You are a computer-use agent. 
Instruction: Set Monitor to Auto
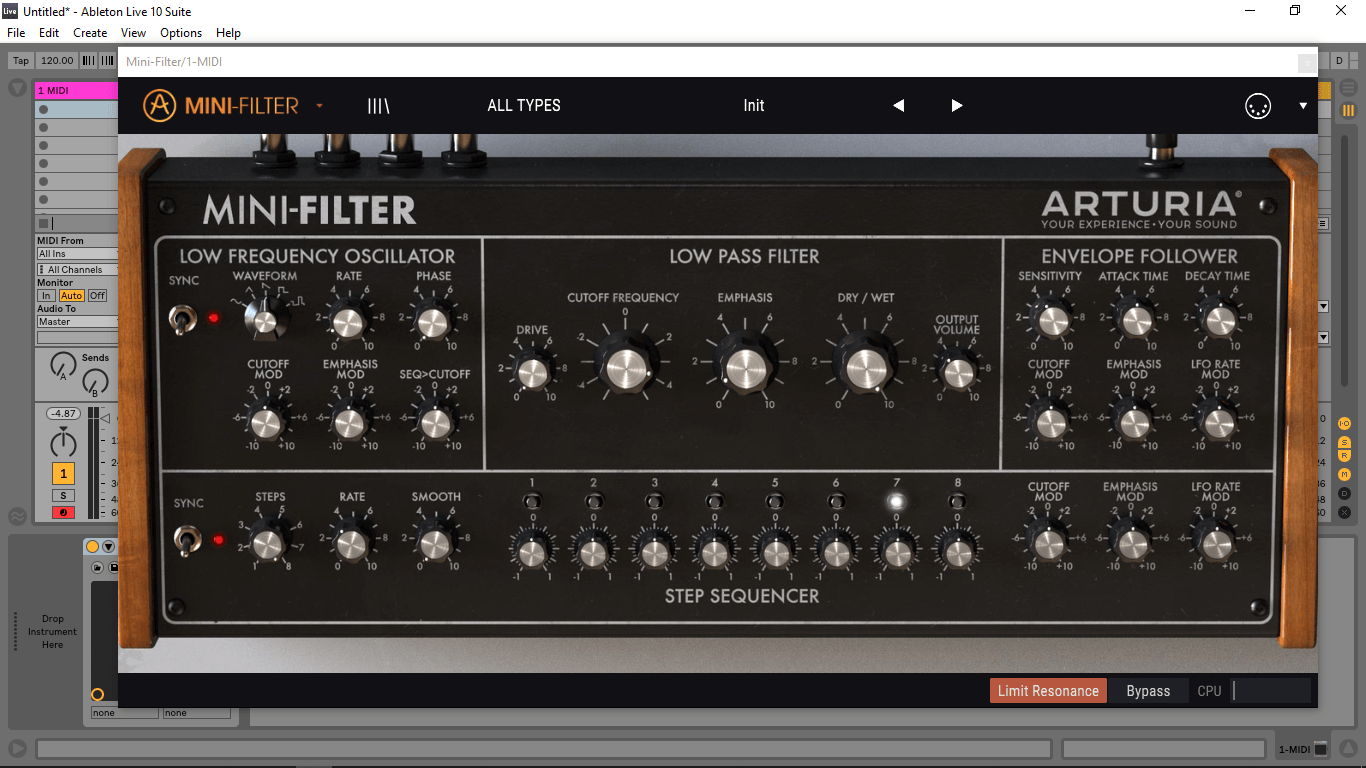point(71,296)
